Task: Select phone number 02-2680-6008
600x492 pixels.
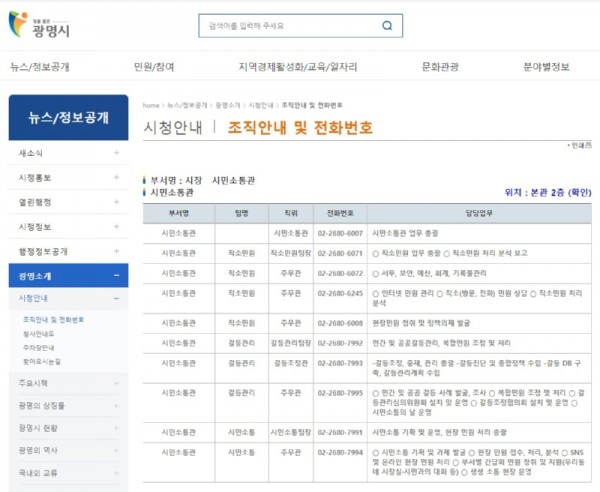Action: [x=340, y=323]
